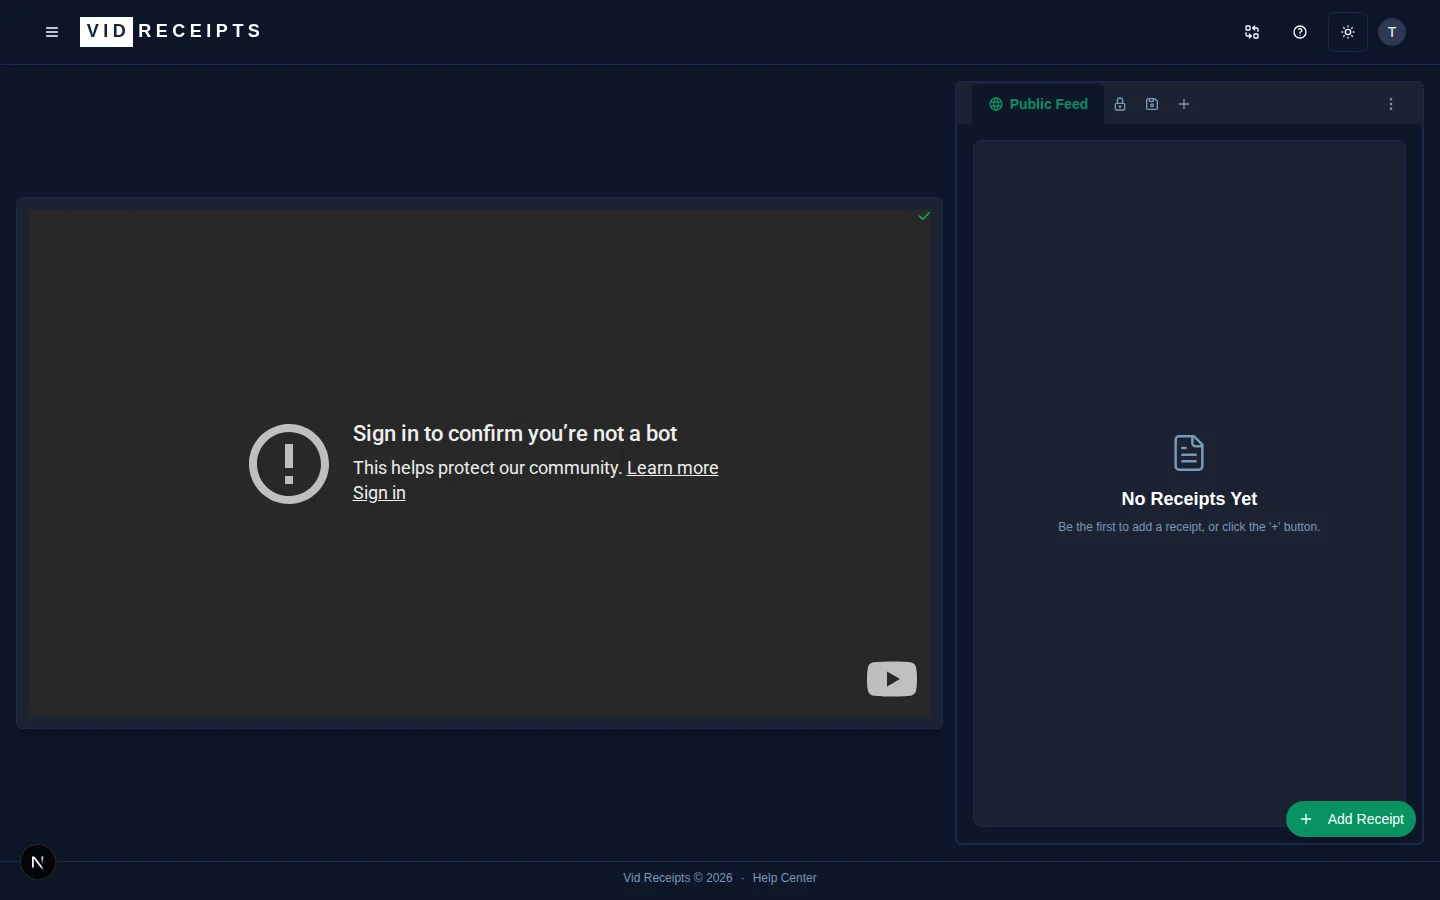The image size is (1440, 900).
Task: Select the document icon above No Receipts Yet
Action: (1189, 453)
